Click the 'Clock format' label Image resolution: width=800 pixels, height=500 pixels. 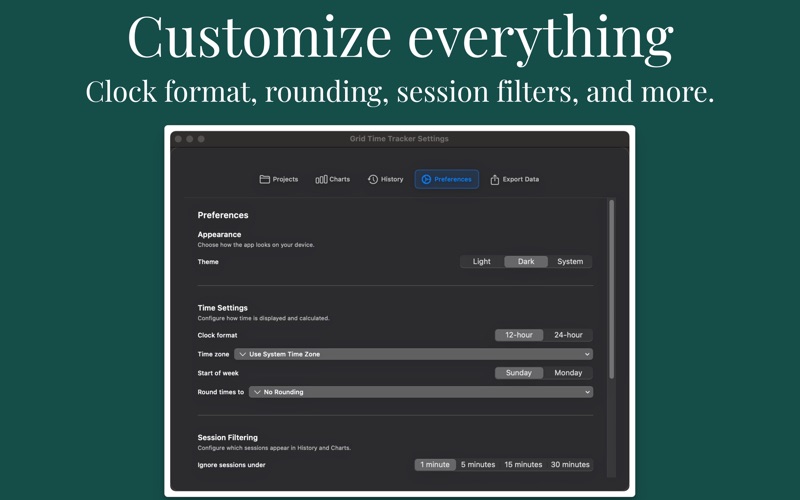coord(217,335)
